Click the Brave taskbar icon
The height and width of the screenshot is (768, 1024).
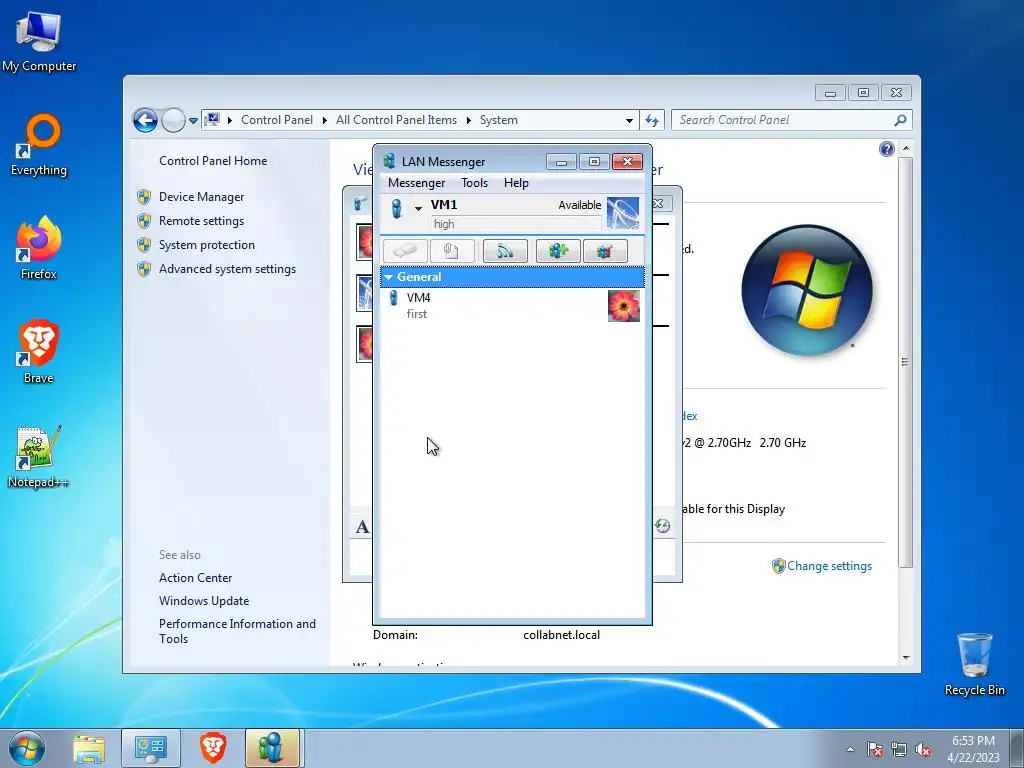[213, 749]
